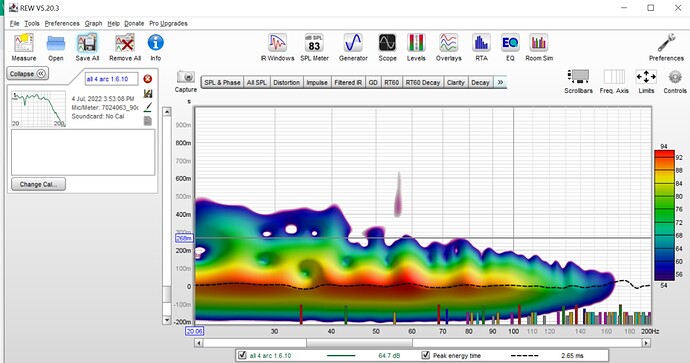This screenshot has width=690, height=363.
Task: Open the EQ window
Action: [x=510, y=47]
